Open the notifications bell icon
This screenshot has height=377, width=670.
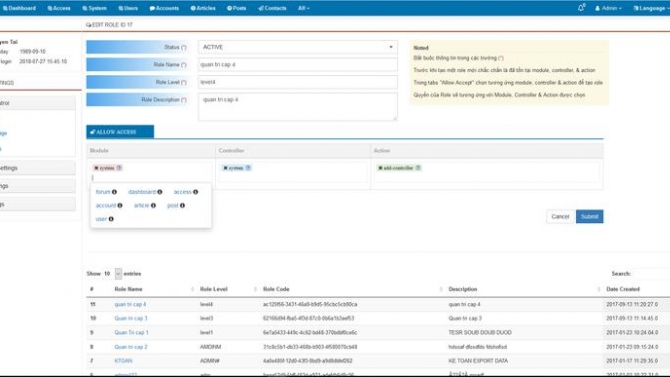pos(581,8)
